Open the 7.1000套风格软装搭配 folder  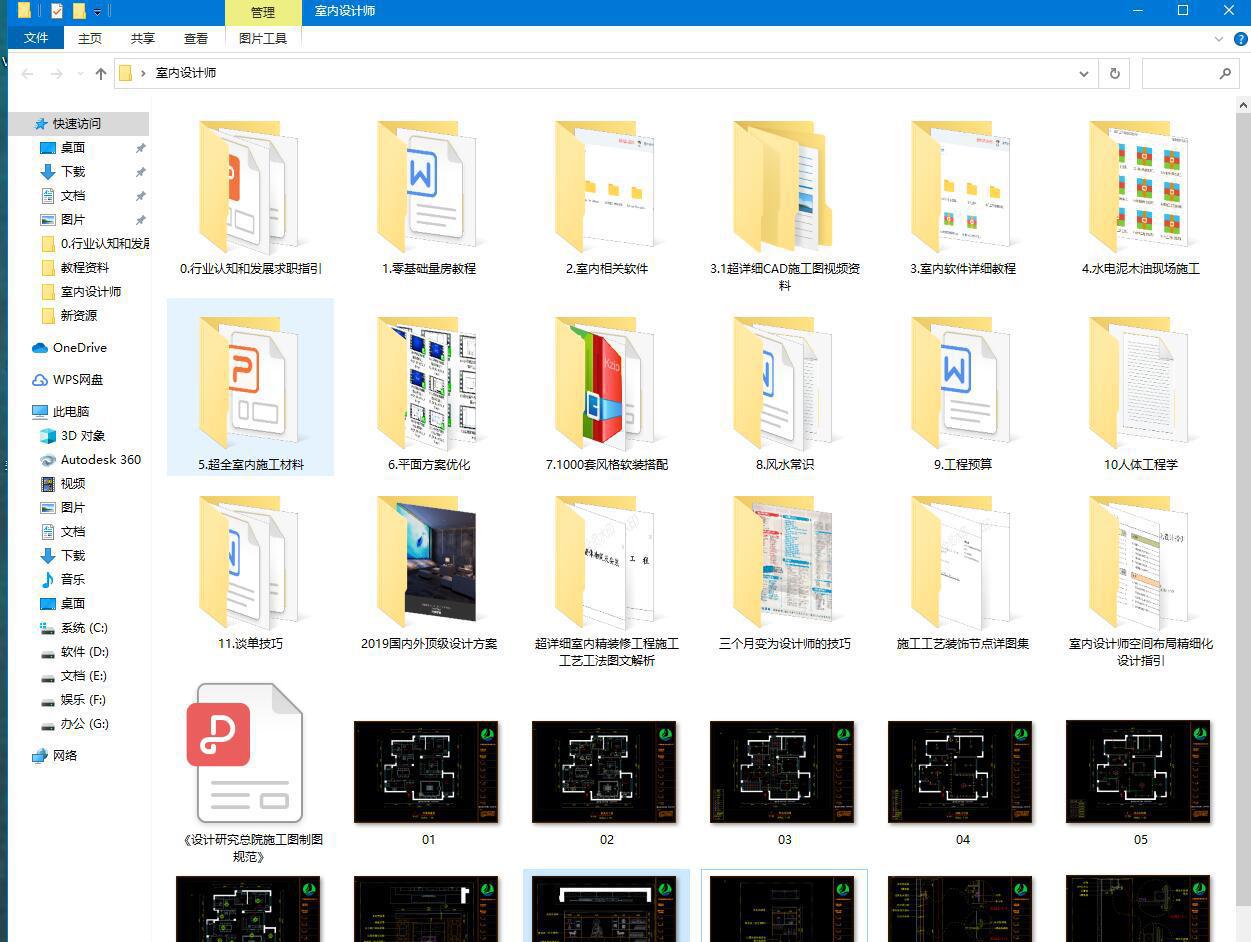[x=606, y=394]
